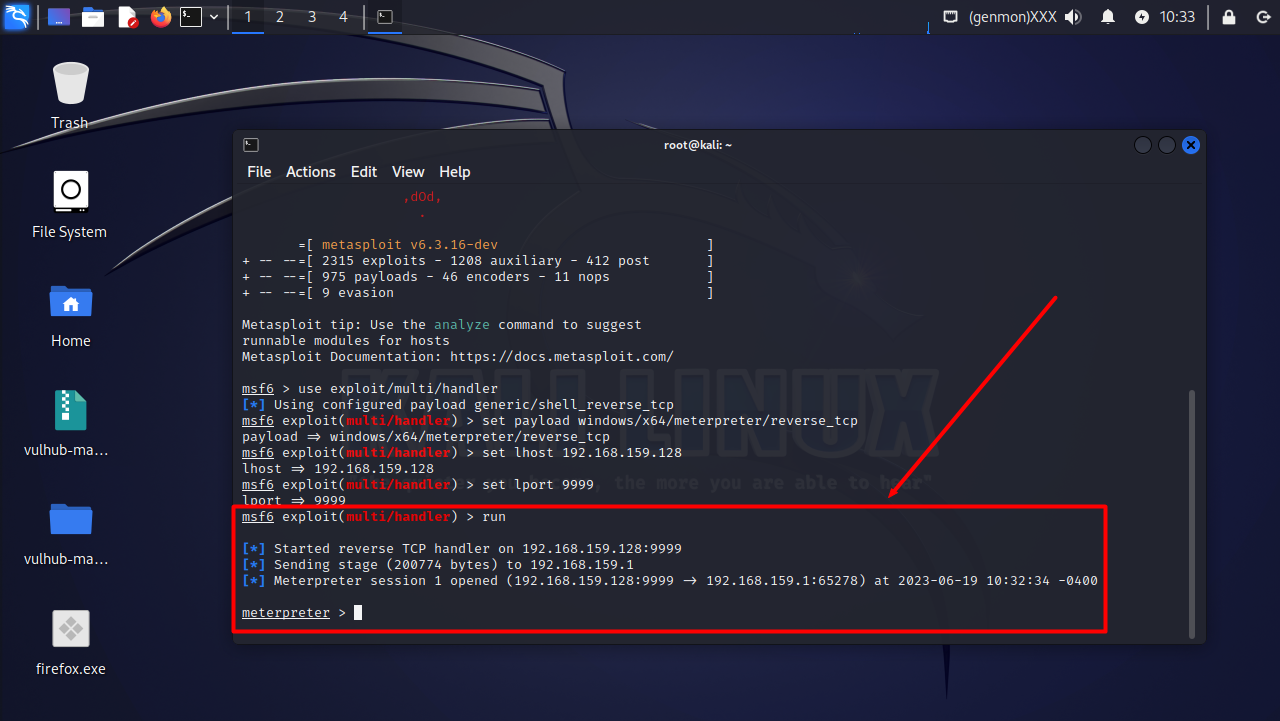Switch to workspace 1
The height and width of the screenshot is (721, 1280).
tap(248, 17)
